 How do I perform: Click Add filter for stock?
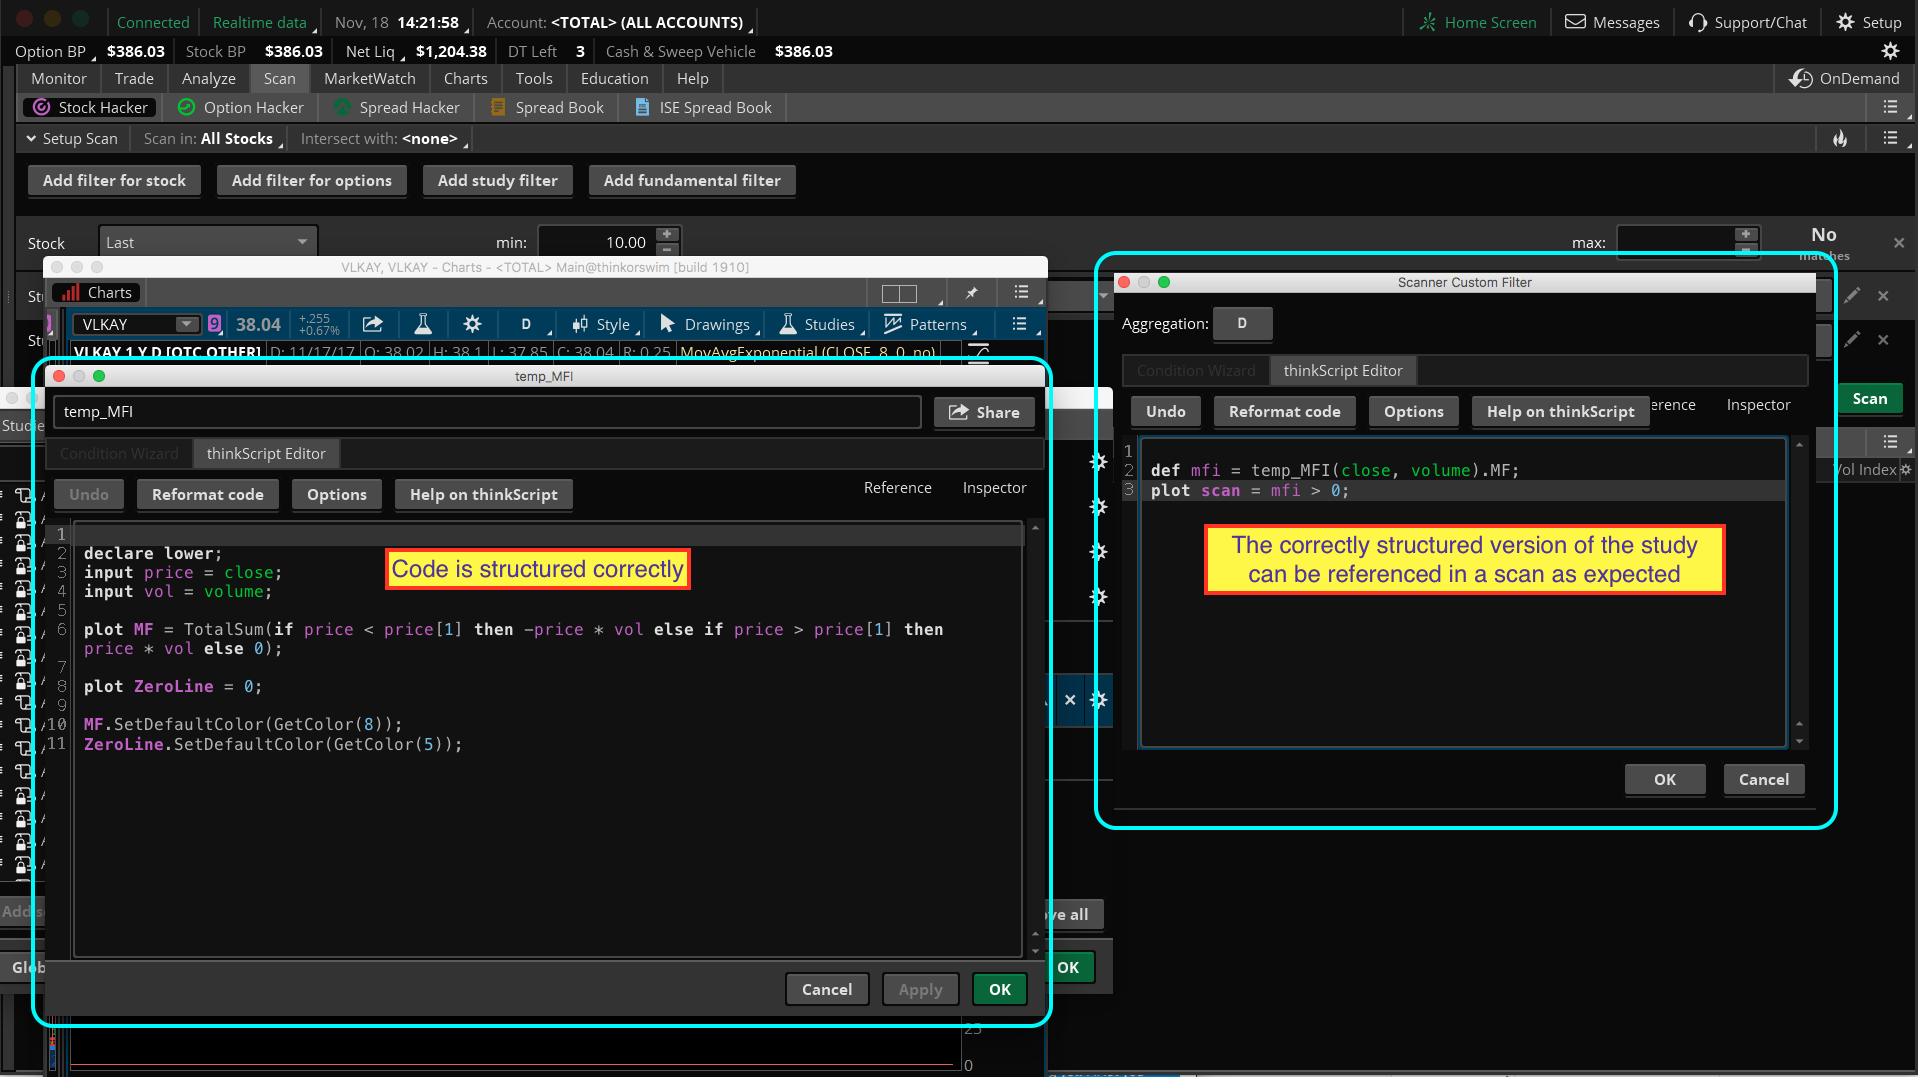coord(114,180)
